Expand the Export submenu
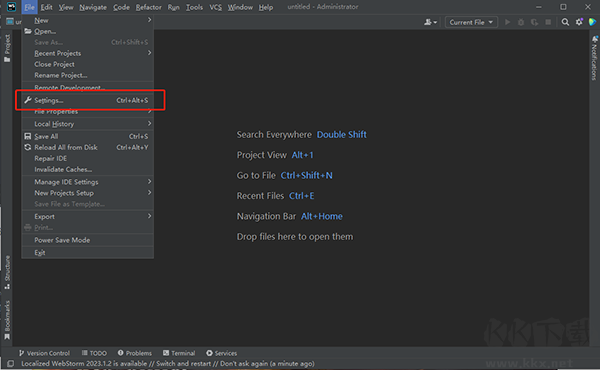 [x=88, y=217]
